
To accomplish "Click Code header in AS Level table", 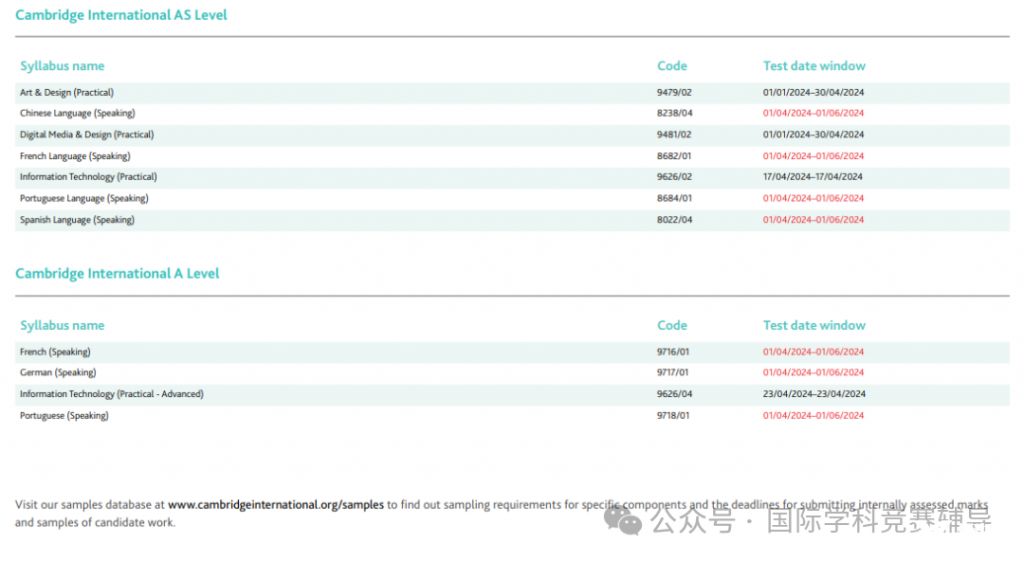I will [672, 66].
